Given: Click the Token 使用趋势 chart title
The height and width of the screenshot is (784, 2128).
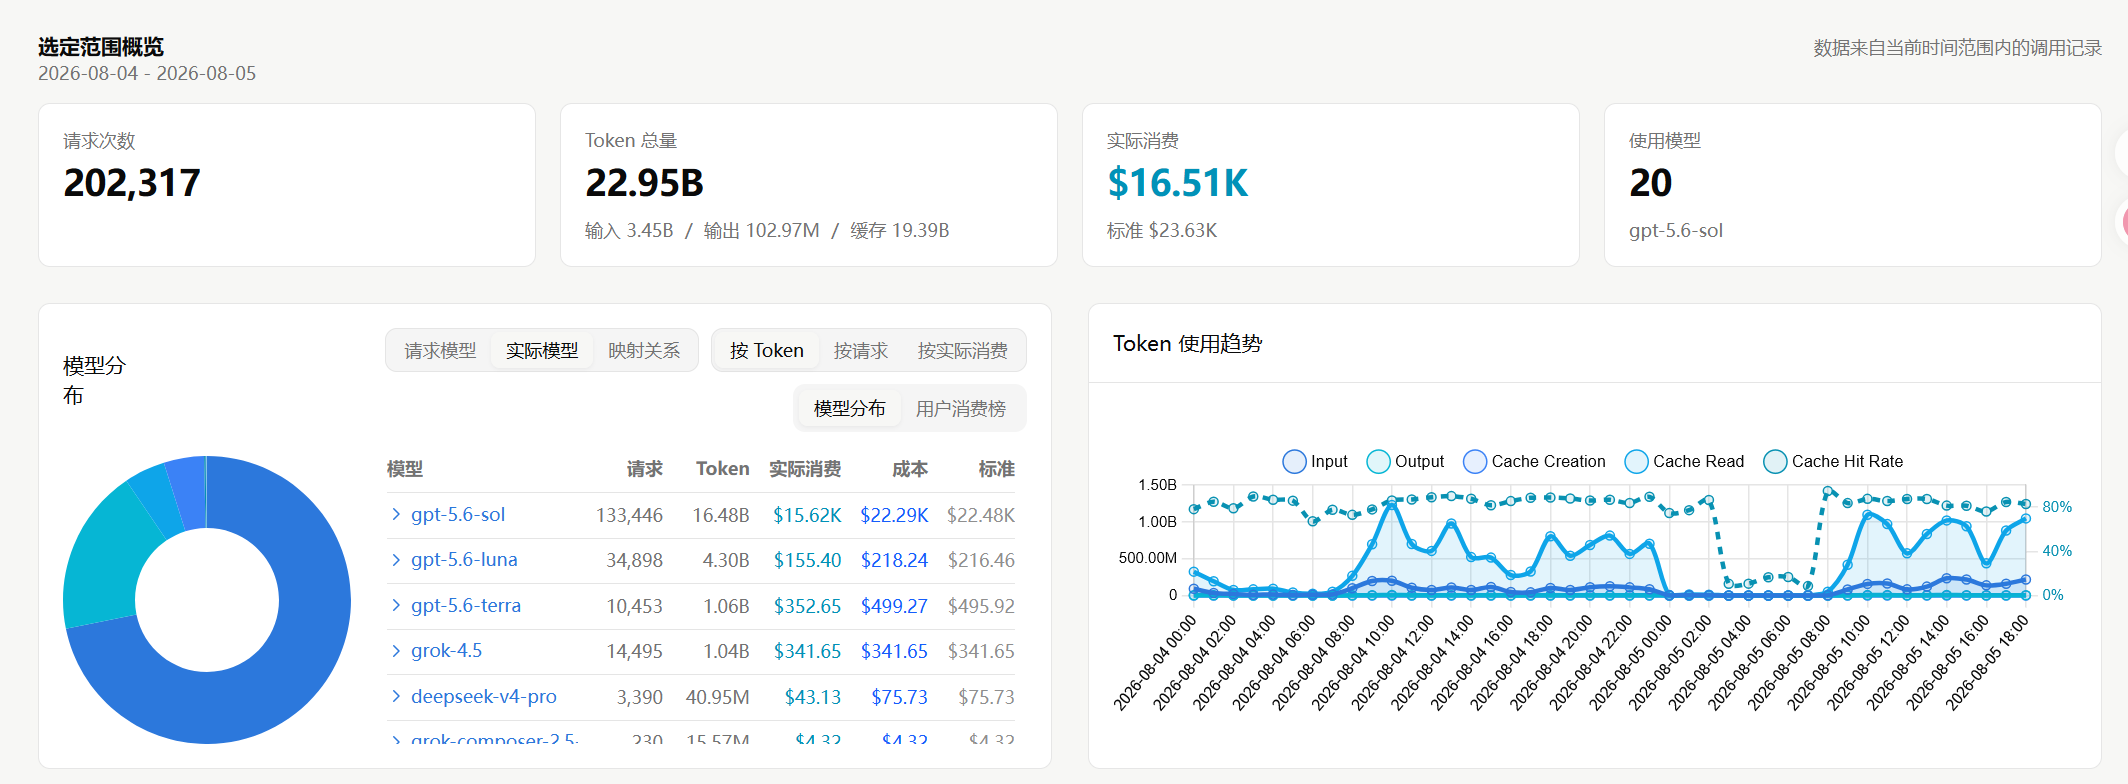Looking at the screenshot, I should click(x=1188, y=343).
